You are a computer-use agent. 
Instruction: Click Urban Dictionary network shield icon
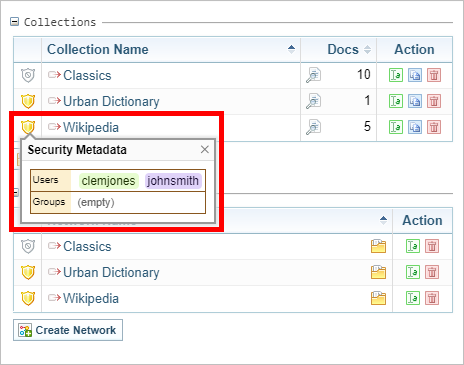(x=28, y=272)
